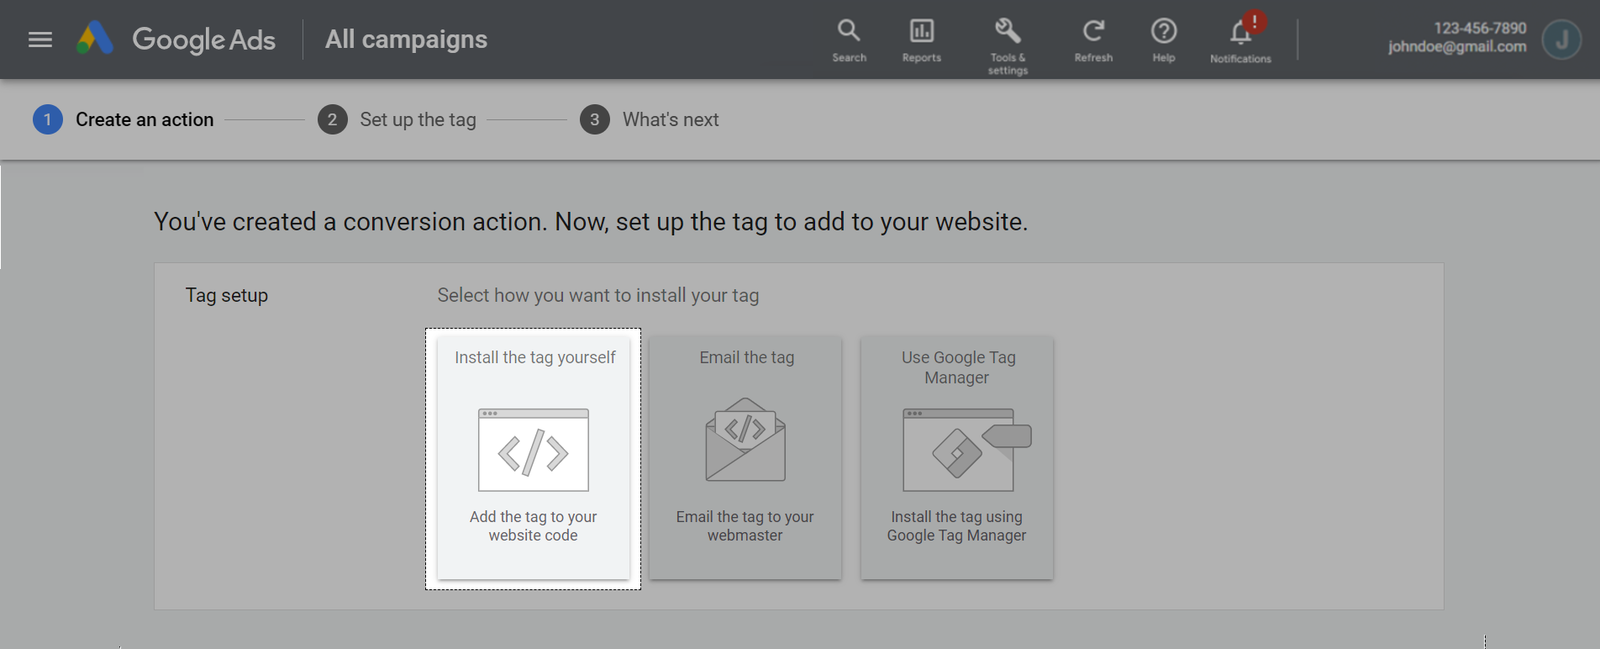Select Install the tag yourself card
The image size is (1600, 649).
click(533, 458)
